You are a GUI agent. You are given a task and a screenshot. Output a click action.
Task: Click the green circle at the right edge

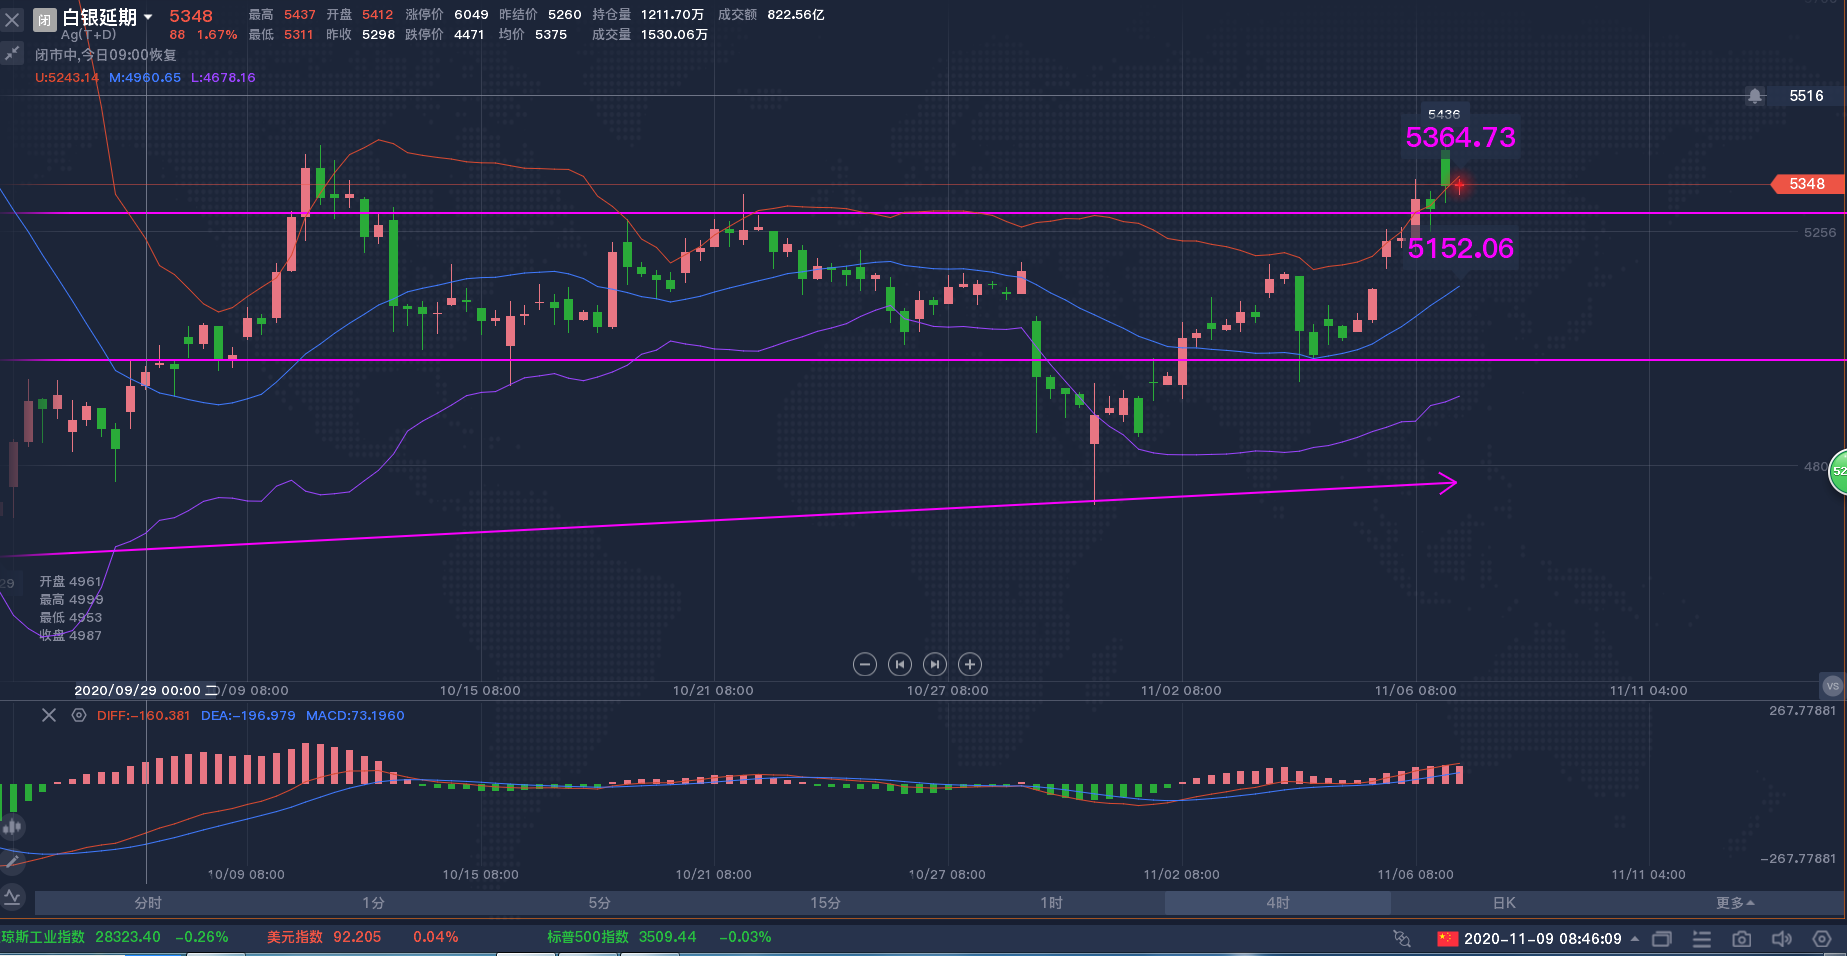(1838, 472)
